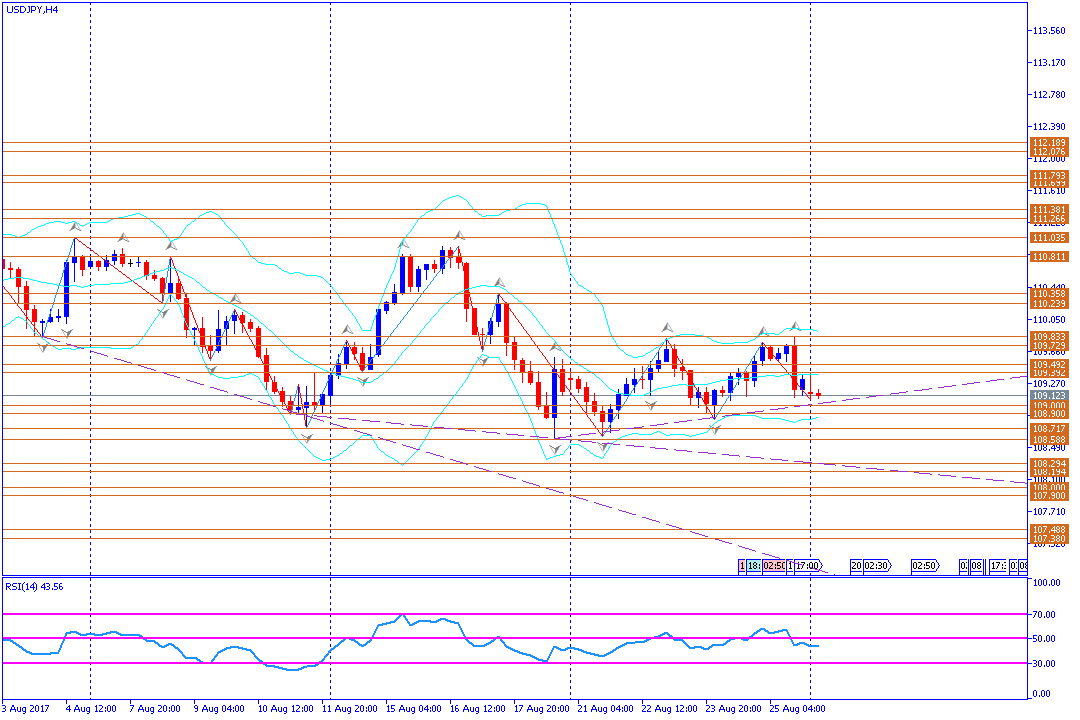Viewport: 1080px width, 720px height.
Task: Click the 109.833 level price label
Action: (x=1049, y=337)
